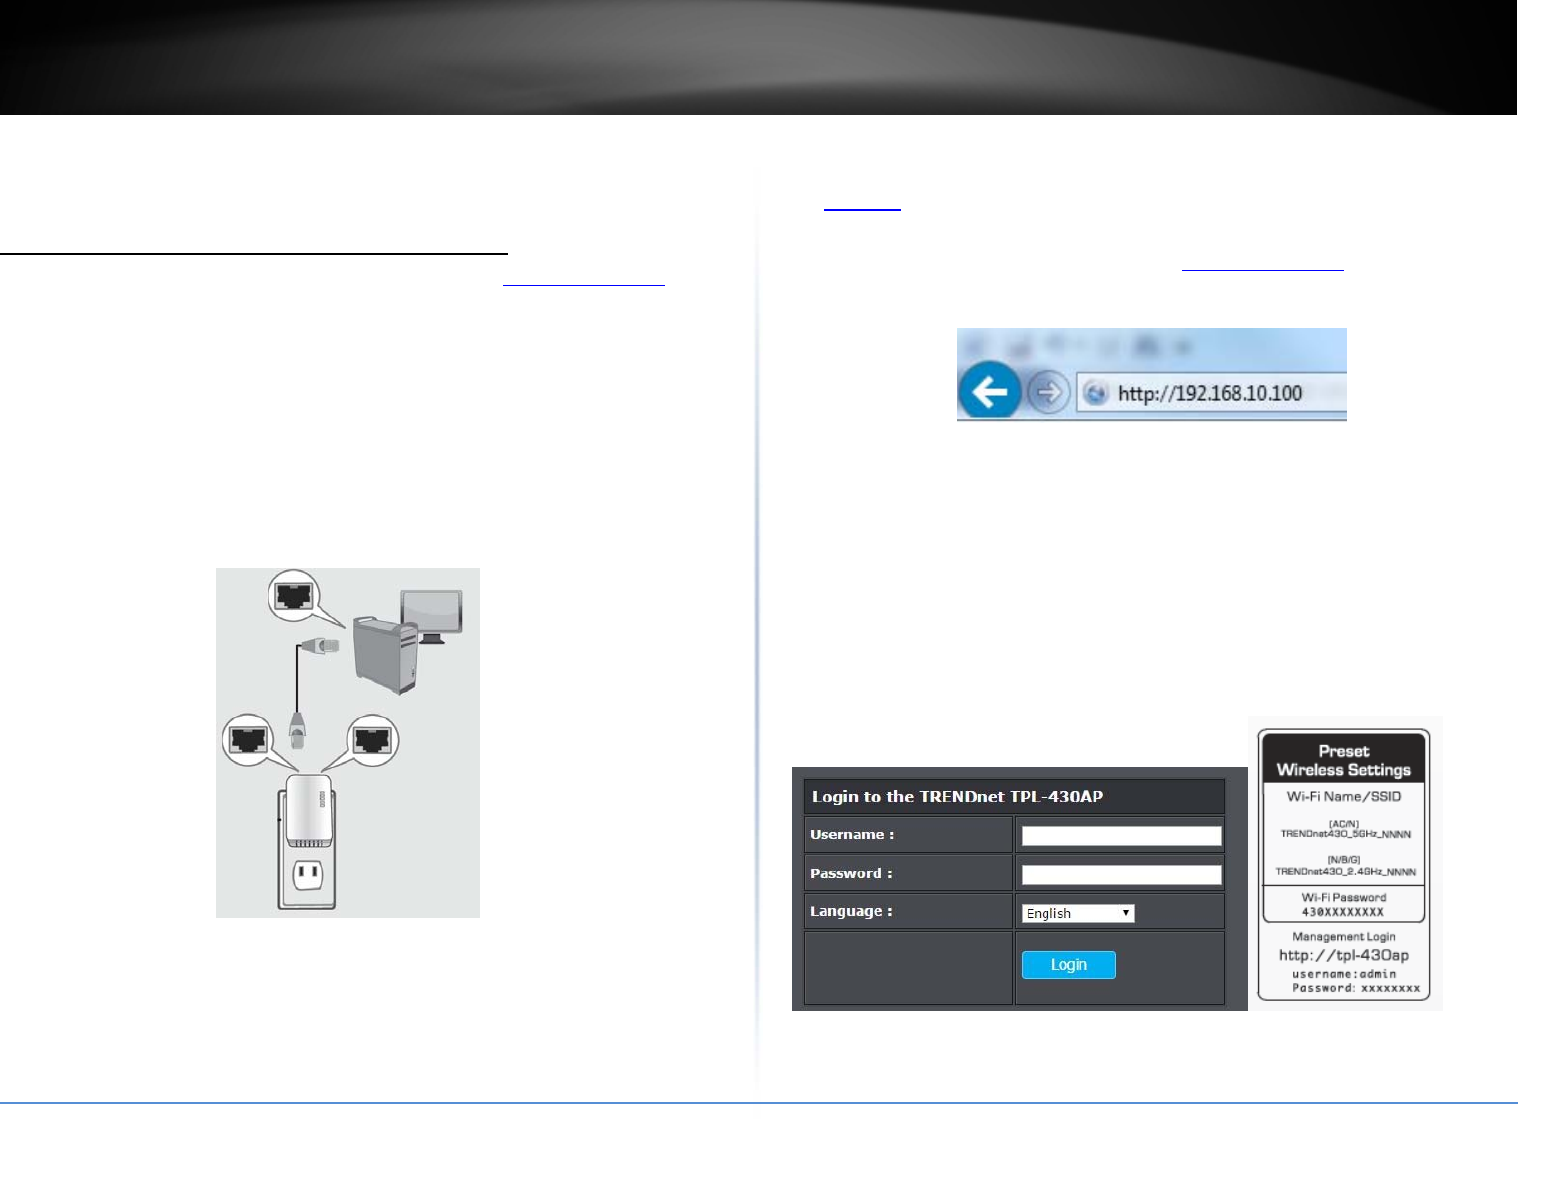Image resolution: width=1548 pixels, height=1200 pixels.
Task: Click the Internet Explorer page icon in address bar
Action: pyautogui.click(x=1096, y=393)
